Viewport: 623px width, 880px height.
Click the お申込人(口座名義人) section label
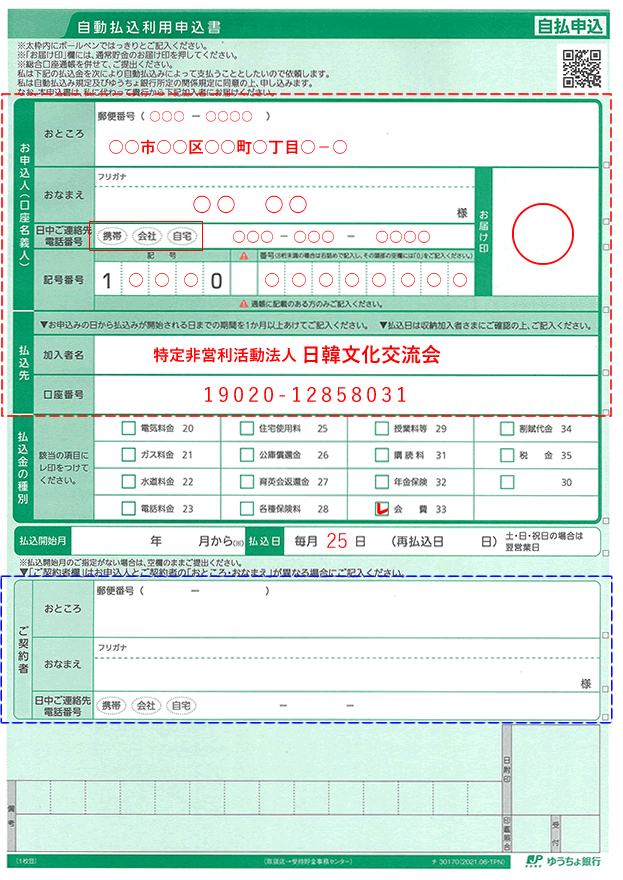(x=24, y=204)
